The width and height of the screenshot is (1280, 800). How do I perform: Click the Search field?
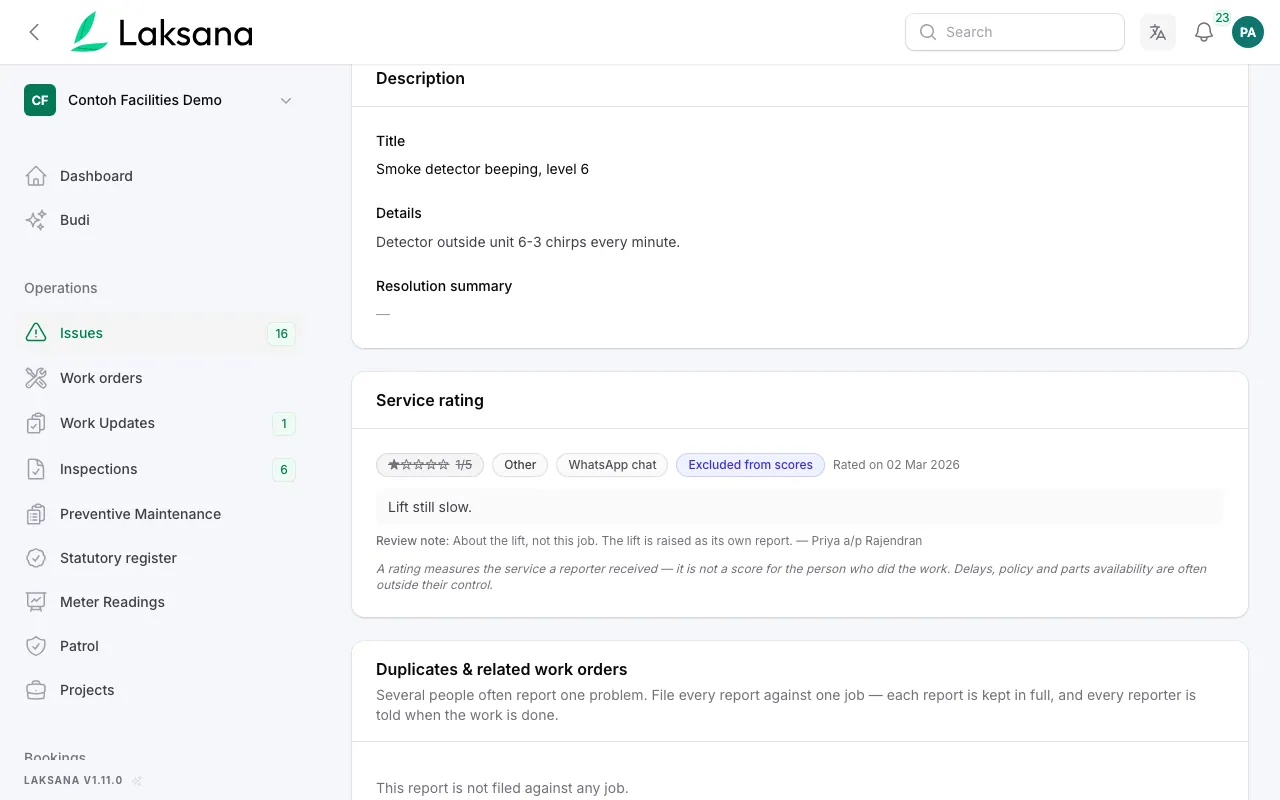click(x=1015, y=32)
